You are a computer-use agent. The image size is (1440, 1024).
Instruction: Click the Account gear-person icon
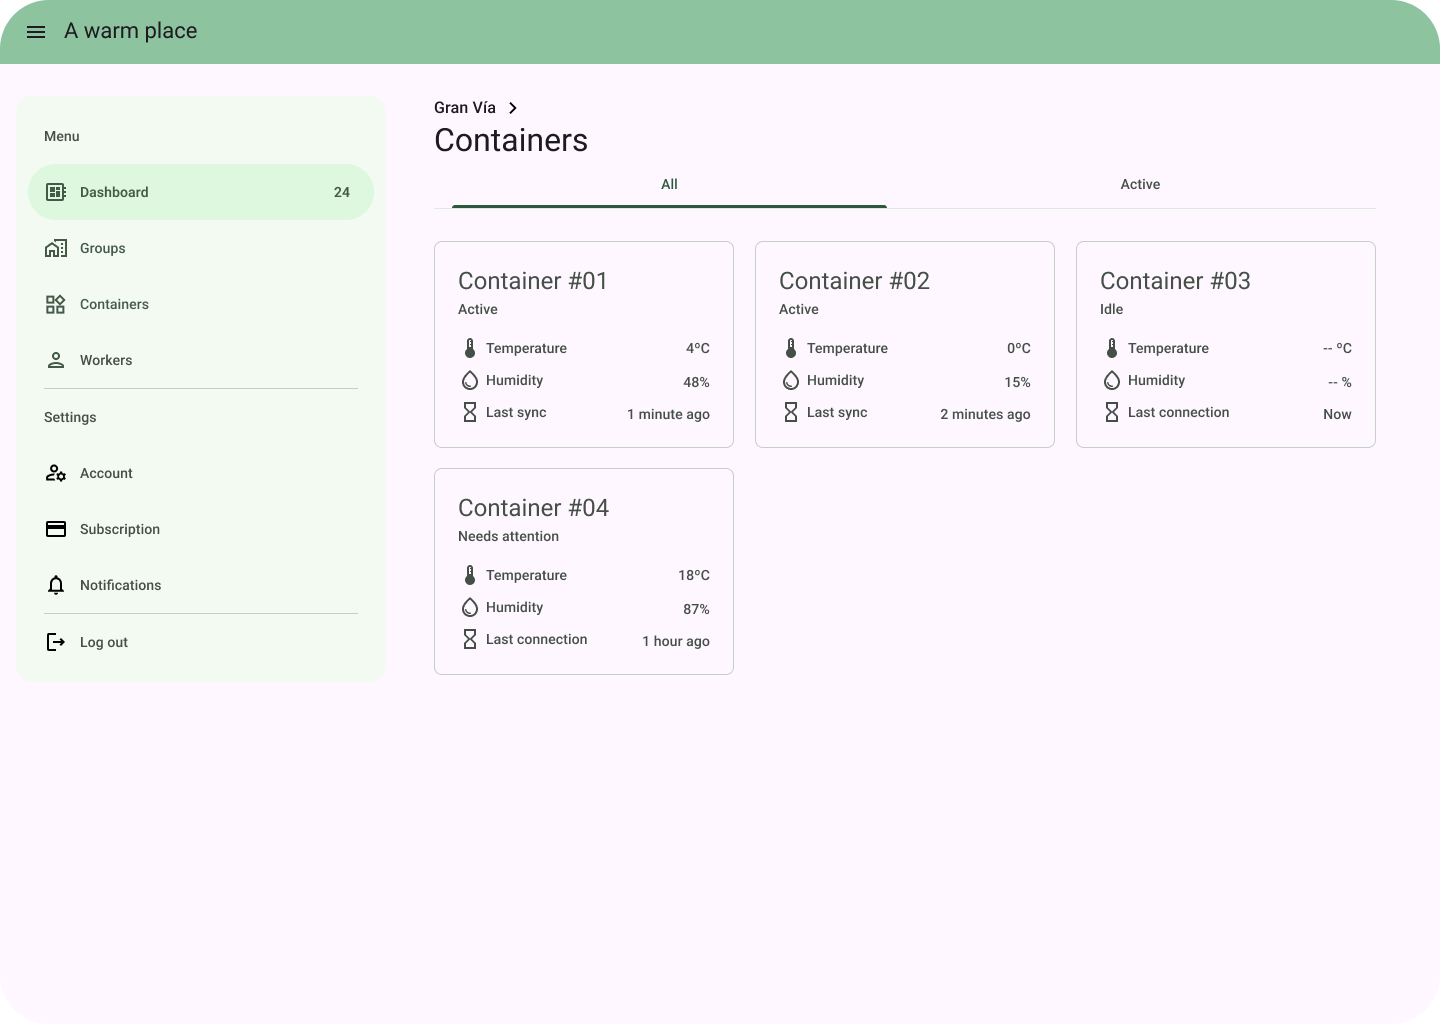pos(56,473)
